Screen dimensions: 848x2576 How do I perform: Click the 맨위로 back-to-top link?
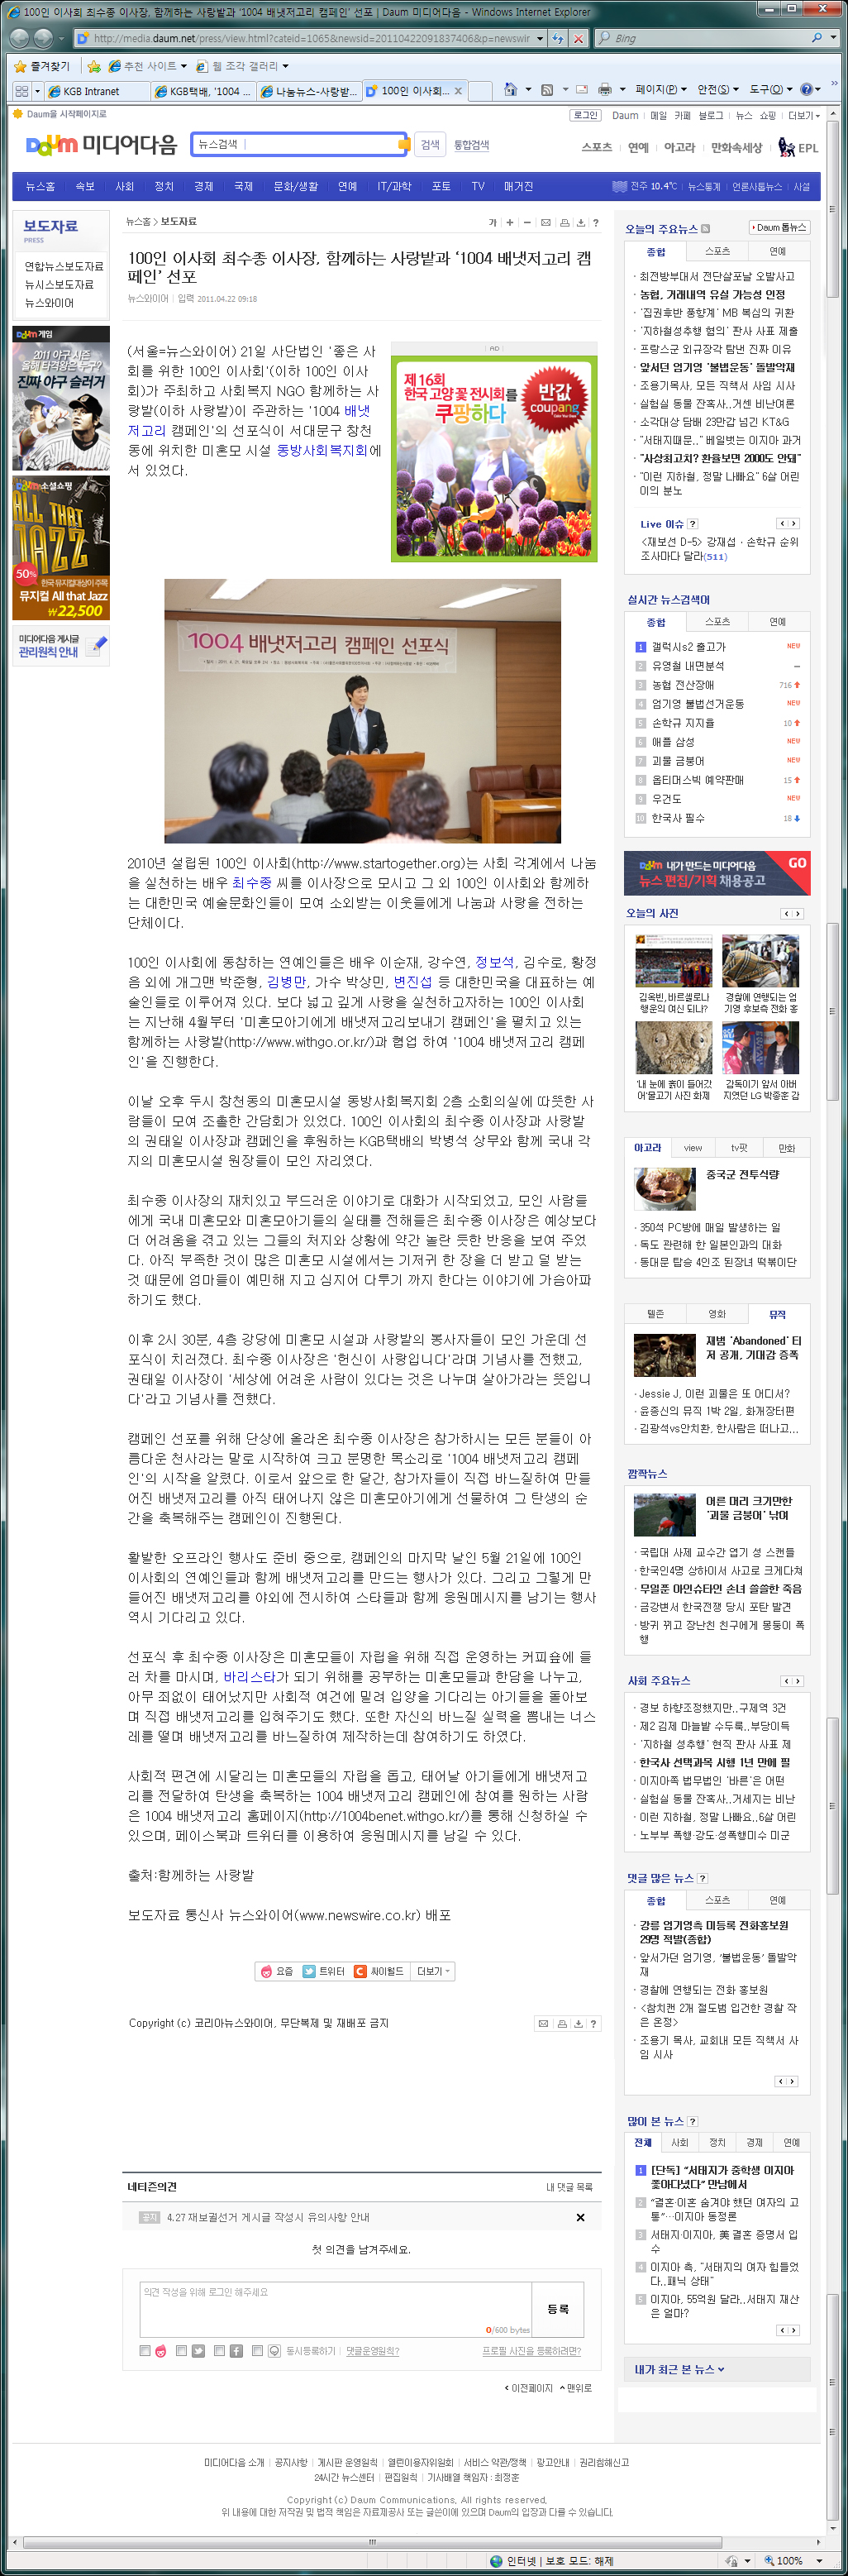(x=576, y=2388)
